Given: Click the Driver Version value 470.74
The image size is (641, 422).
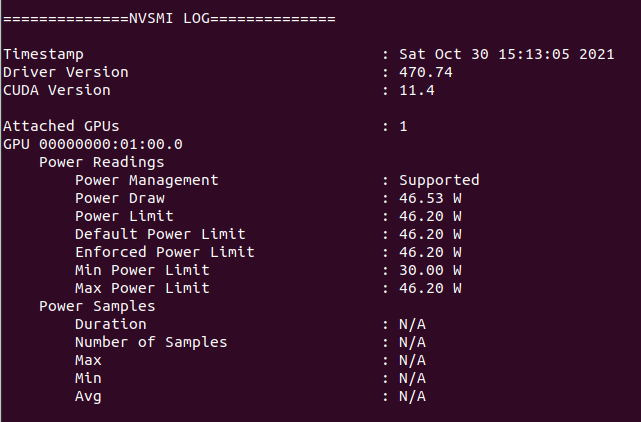Looking at the screenshot, I should [426, 72].
